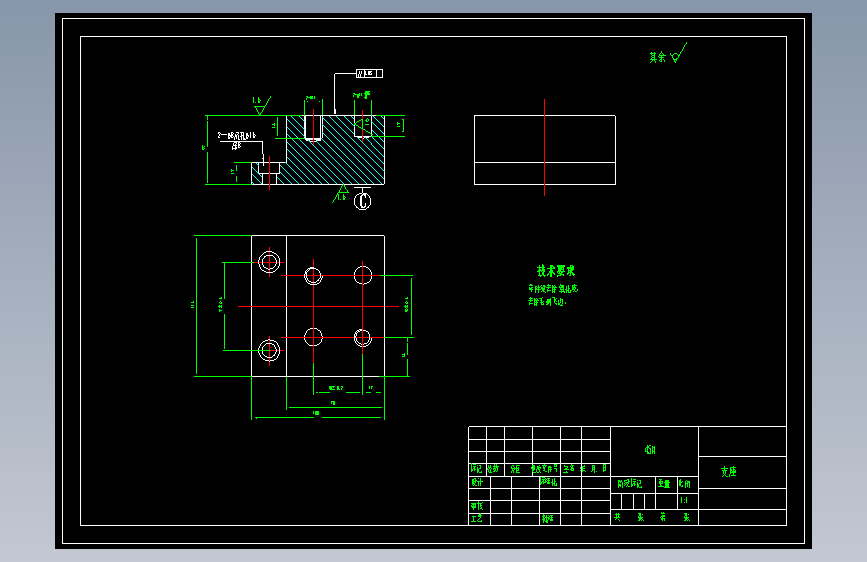Click the 工艺 cell in title block

[477, 519]
